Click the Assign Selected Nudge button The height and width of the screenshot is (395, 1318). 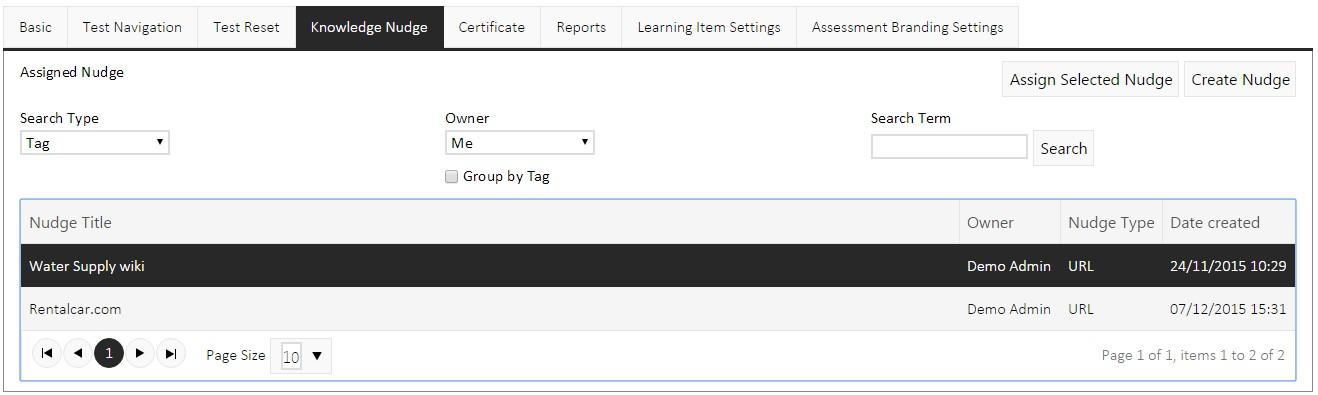[1091, 80]
